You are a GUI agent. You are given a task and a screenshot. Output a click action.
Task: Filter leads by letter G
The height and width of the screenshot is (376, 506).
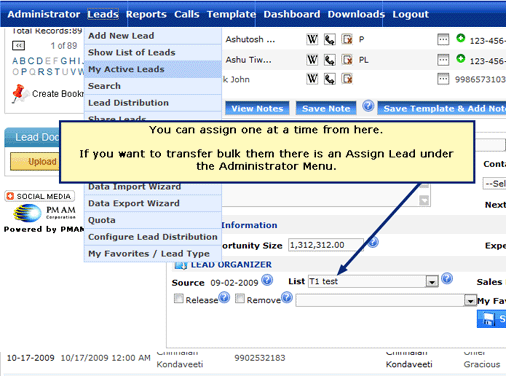pyautogui.click(x=63, y=61)
